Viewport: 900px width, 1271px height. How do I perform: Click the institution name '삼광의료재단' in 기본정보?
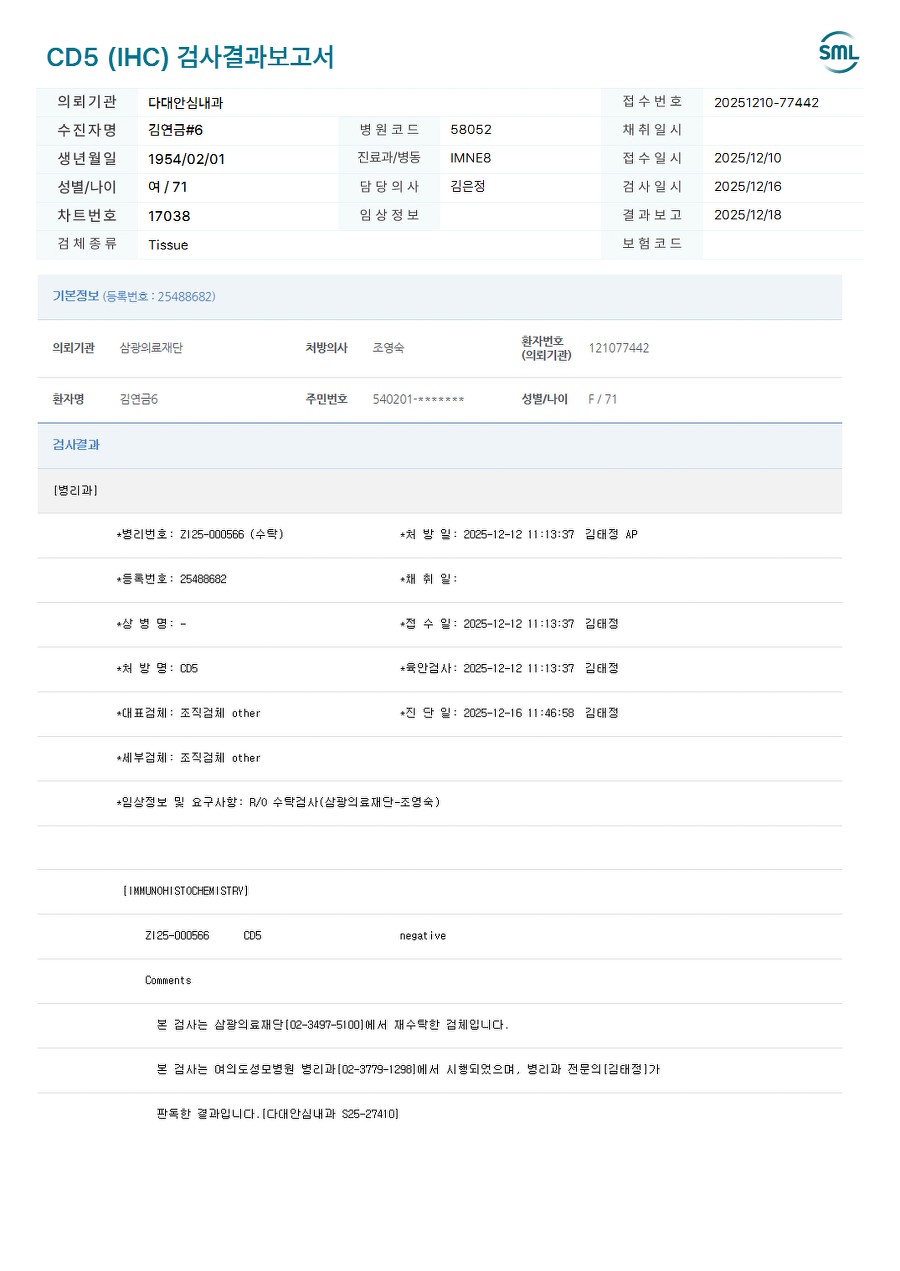(x=151, y=348)
